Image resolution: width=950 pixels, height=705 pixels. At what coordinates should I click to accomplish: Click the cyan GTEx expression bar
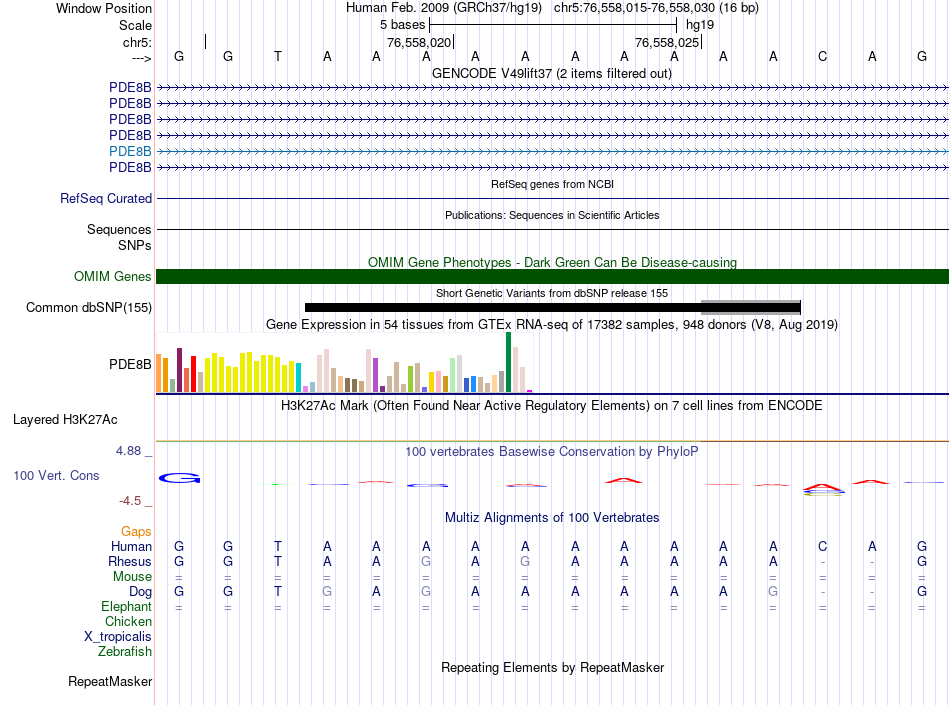[298, 377]
